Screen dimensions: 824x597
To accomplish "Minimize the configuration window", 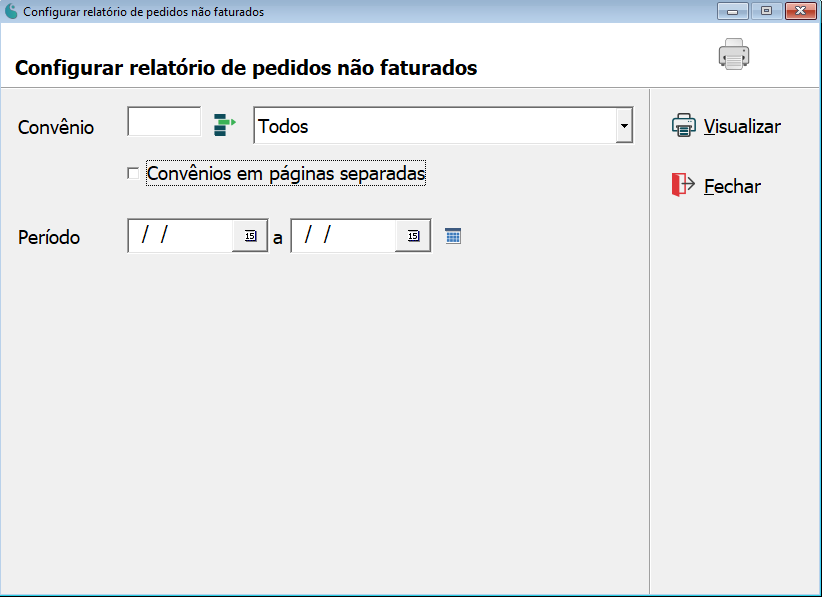I will tap(733, 11).
